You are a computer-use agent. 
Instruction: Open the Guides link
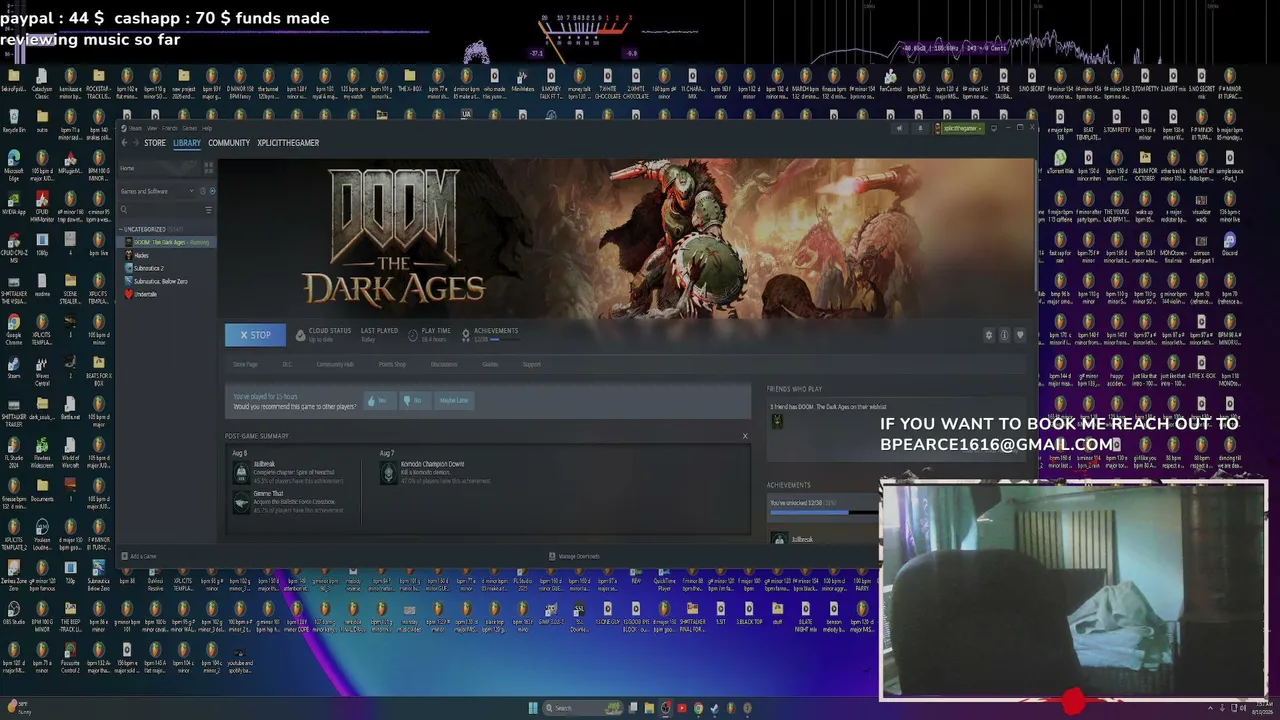(x=490, y=364)
